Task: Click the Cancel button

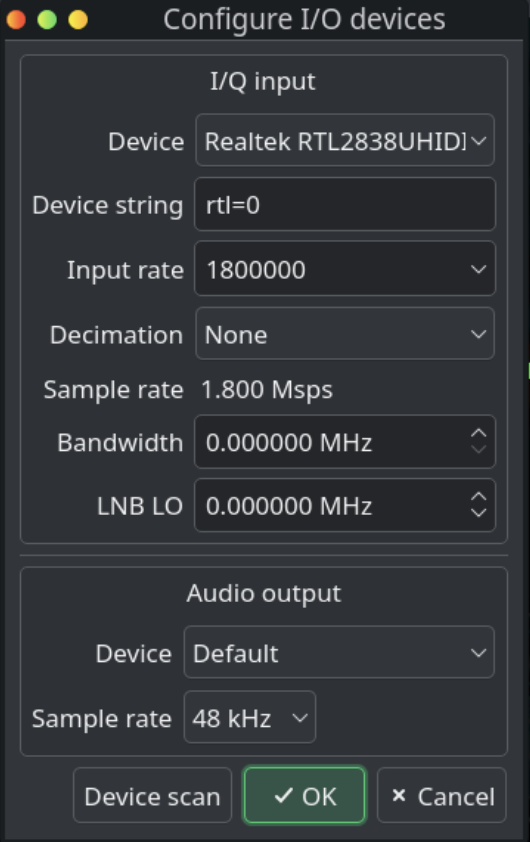Action: click(x=442, y=796)
